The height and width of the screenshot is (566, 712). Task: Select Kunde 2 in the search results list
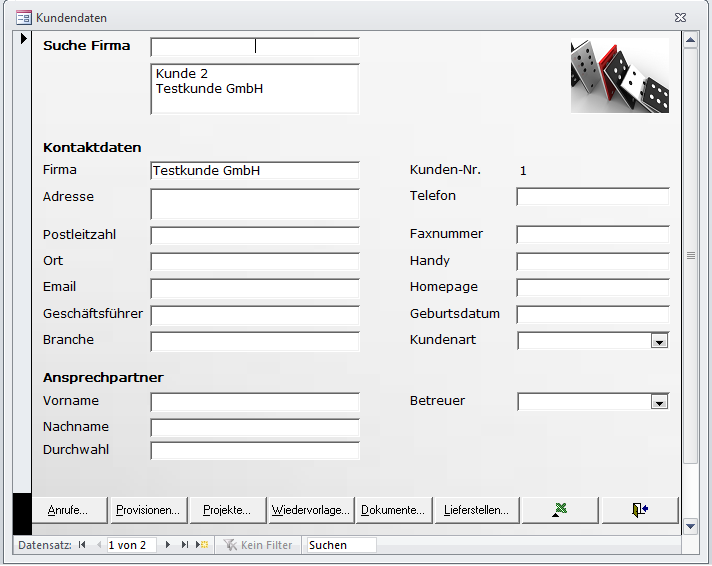[182, 74]
